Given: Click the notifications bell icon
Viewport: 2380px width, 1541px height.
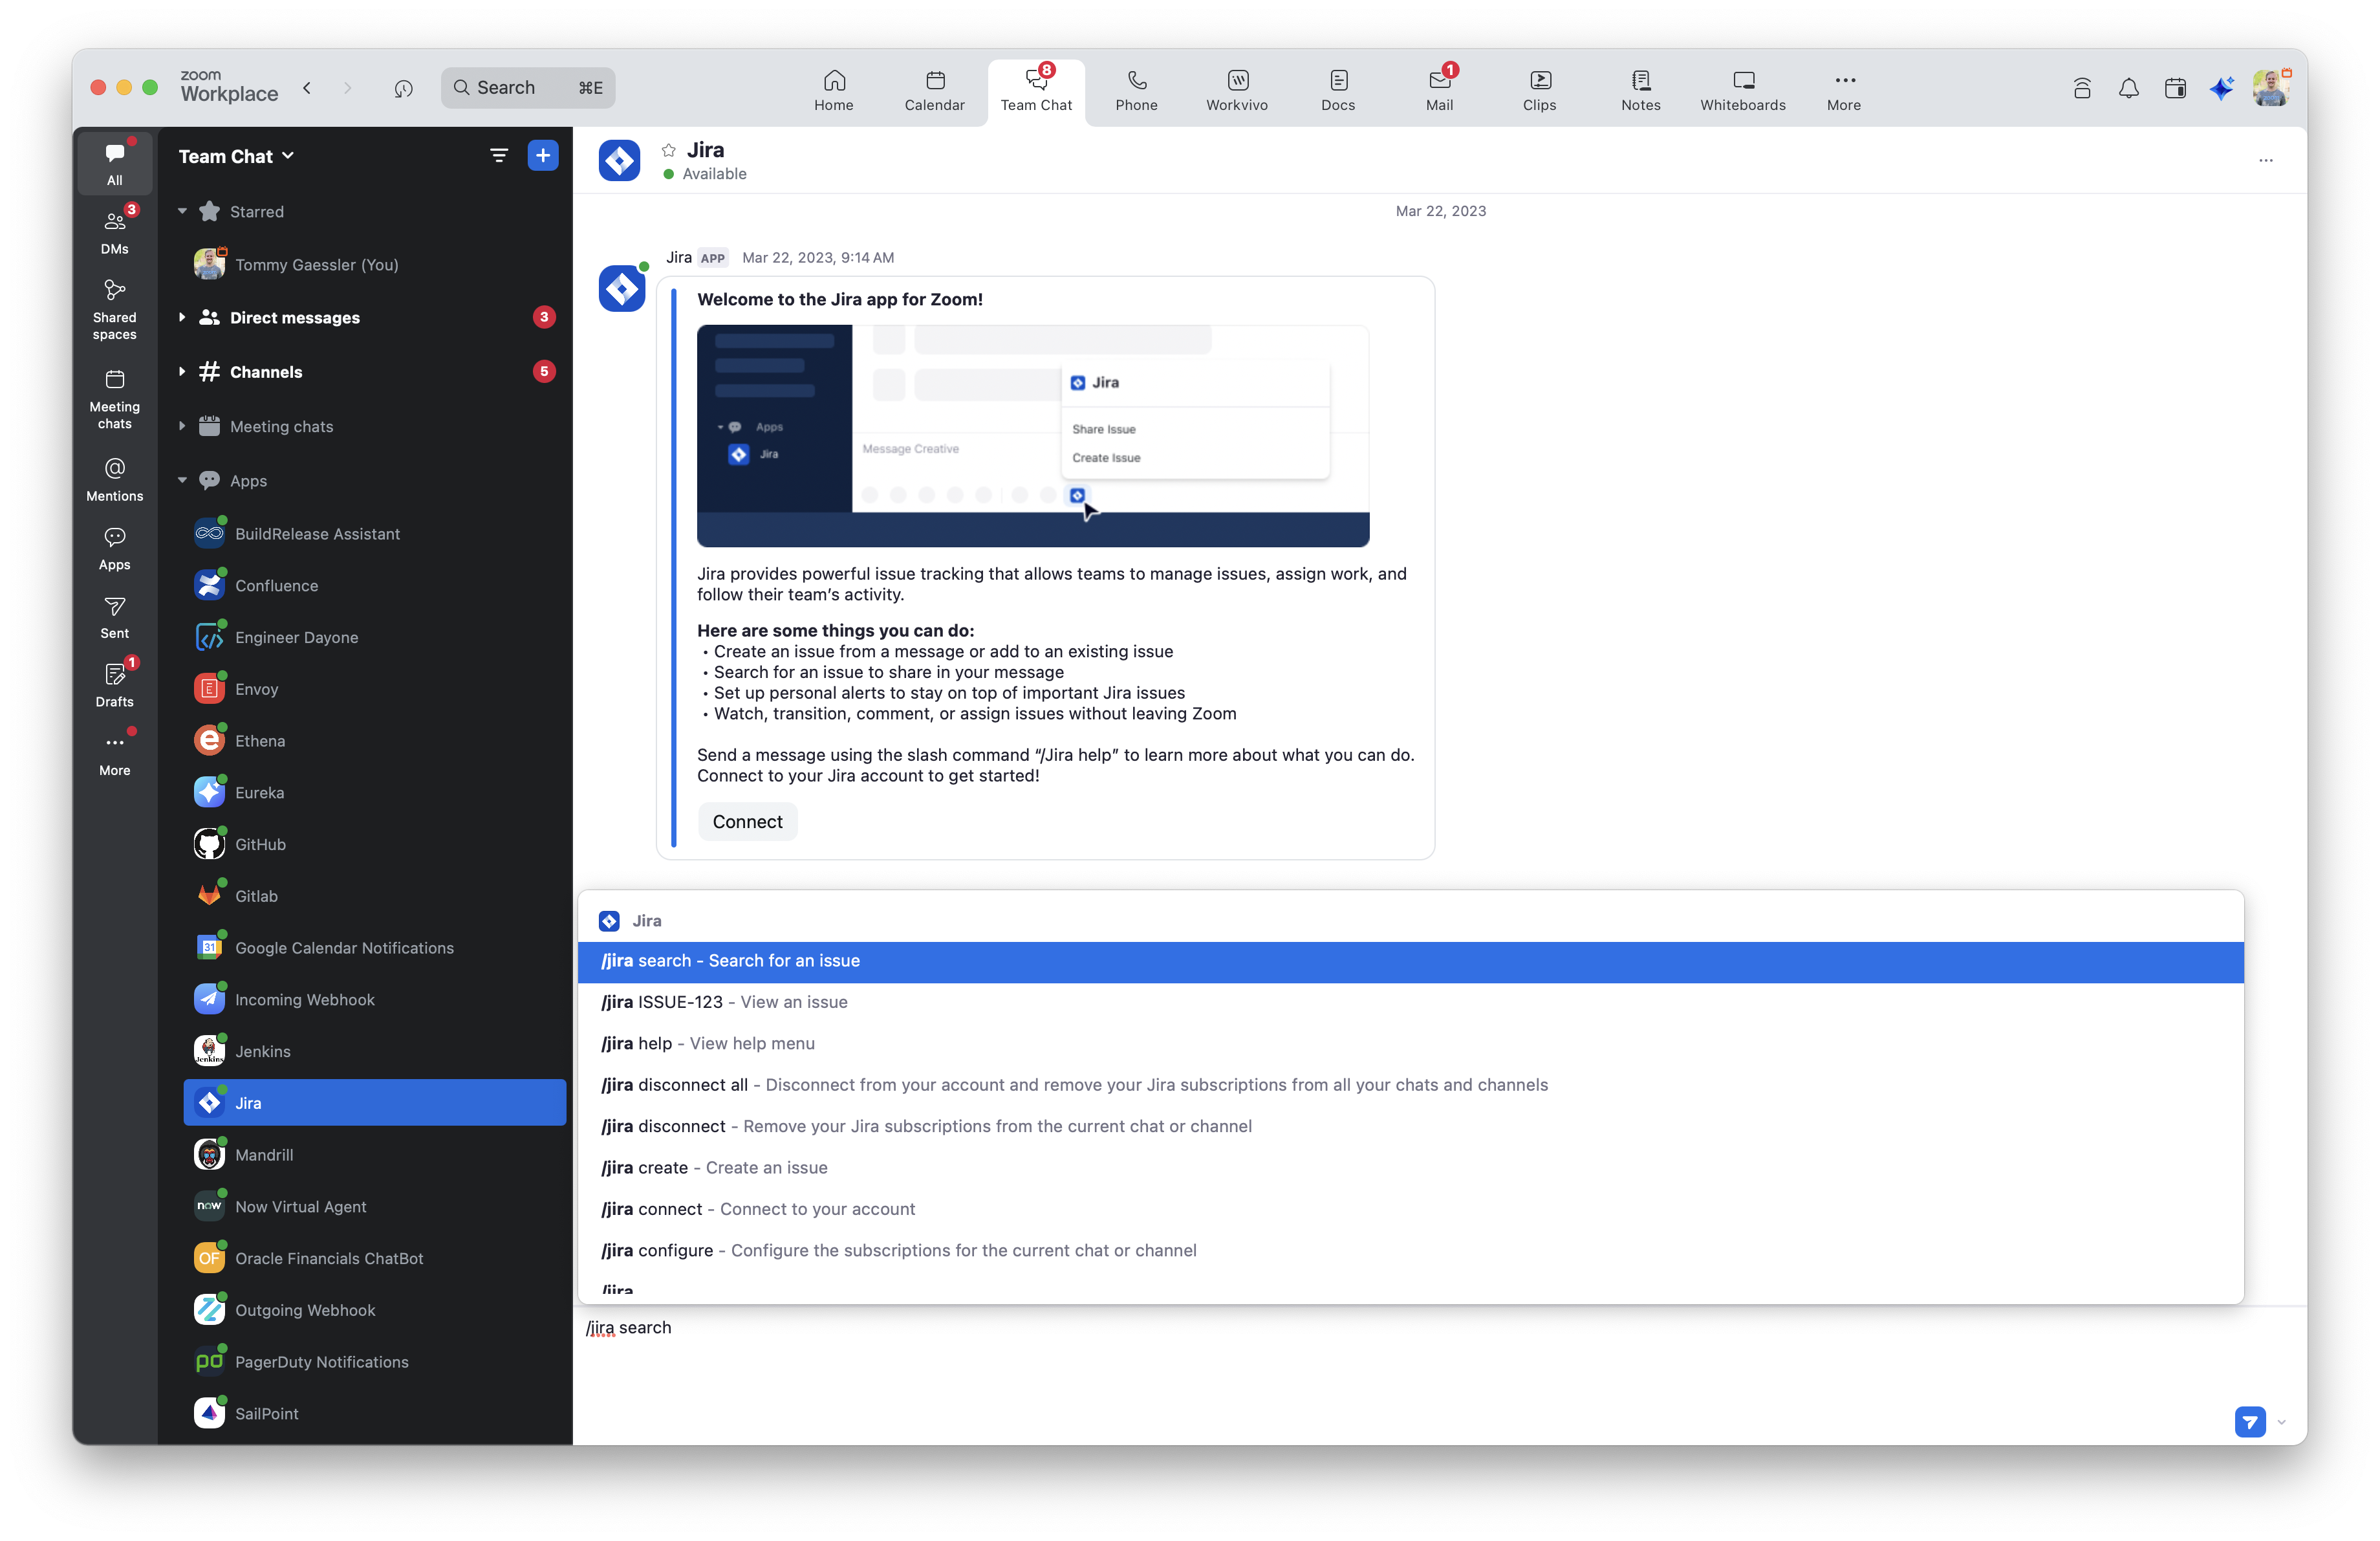Looking at the screenshot, I should coord(2128,88).
